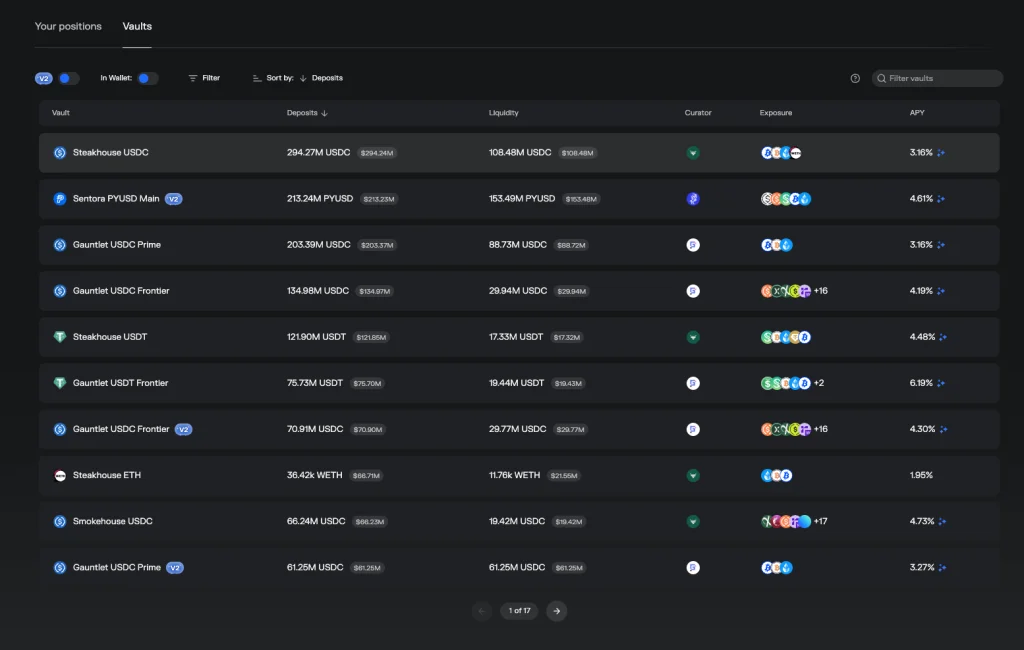Go to next page of vaults

556,611
